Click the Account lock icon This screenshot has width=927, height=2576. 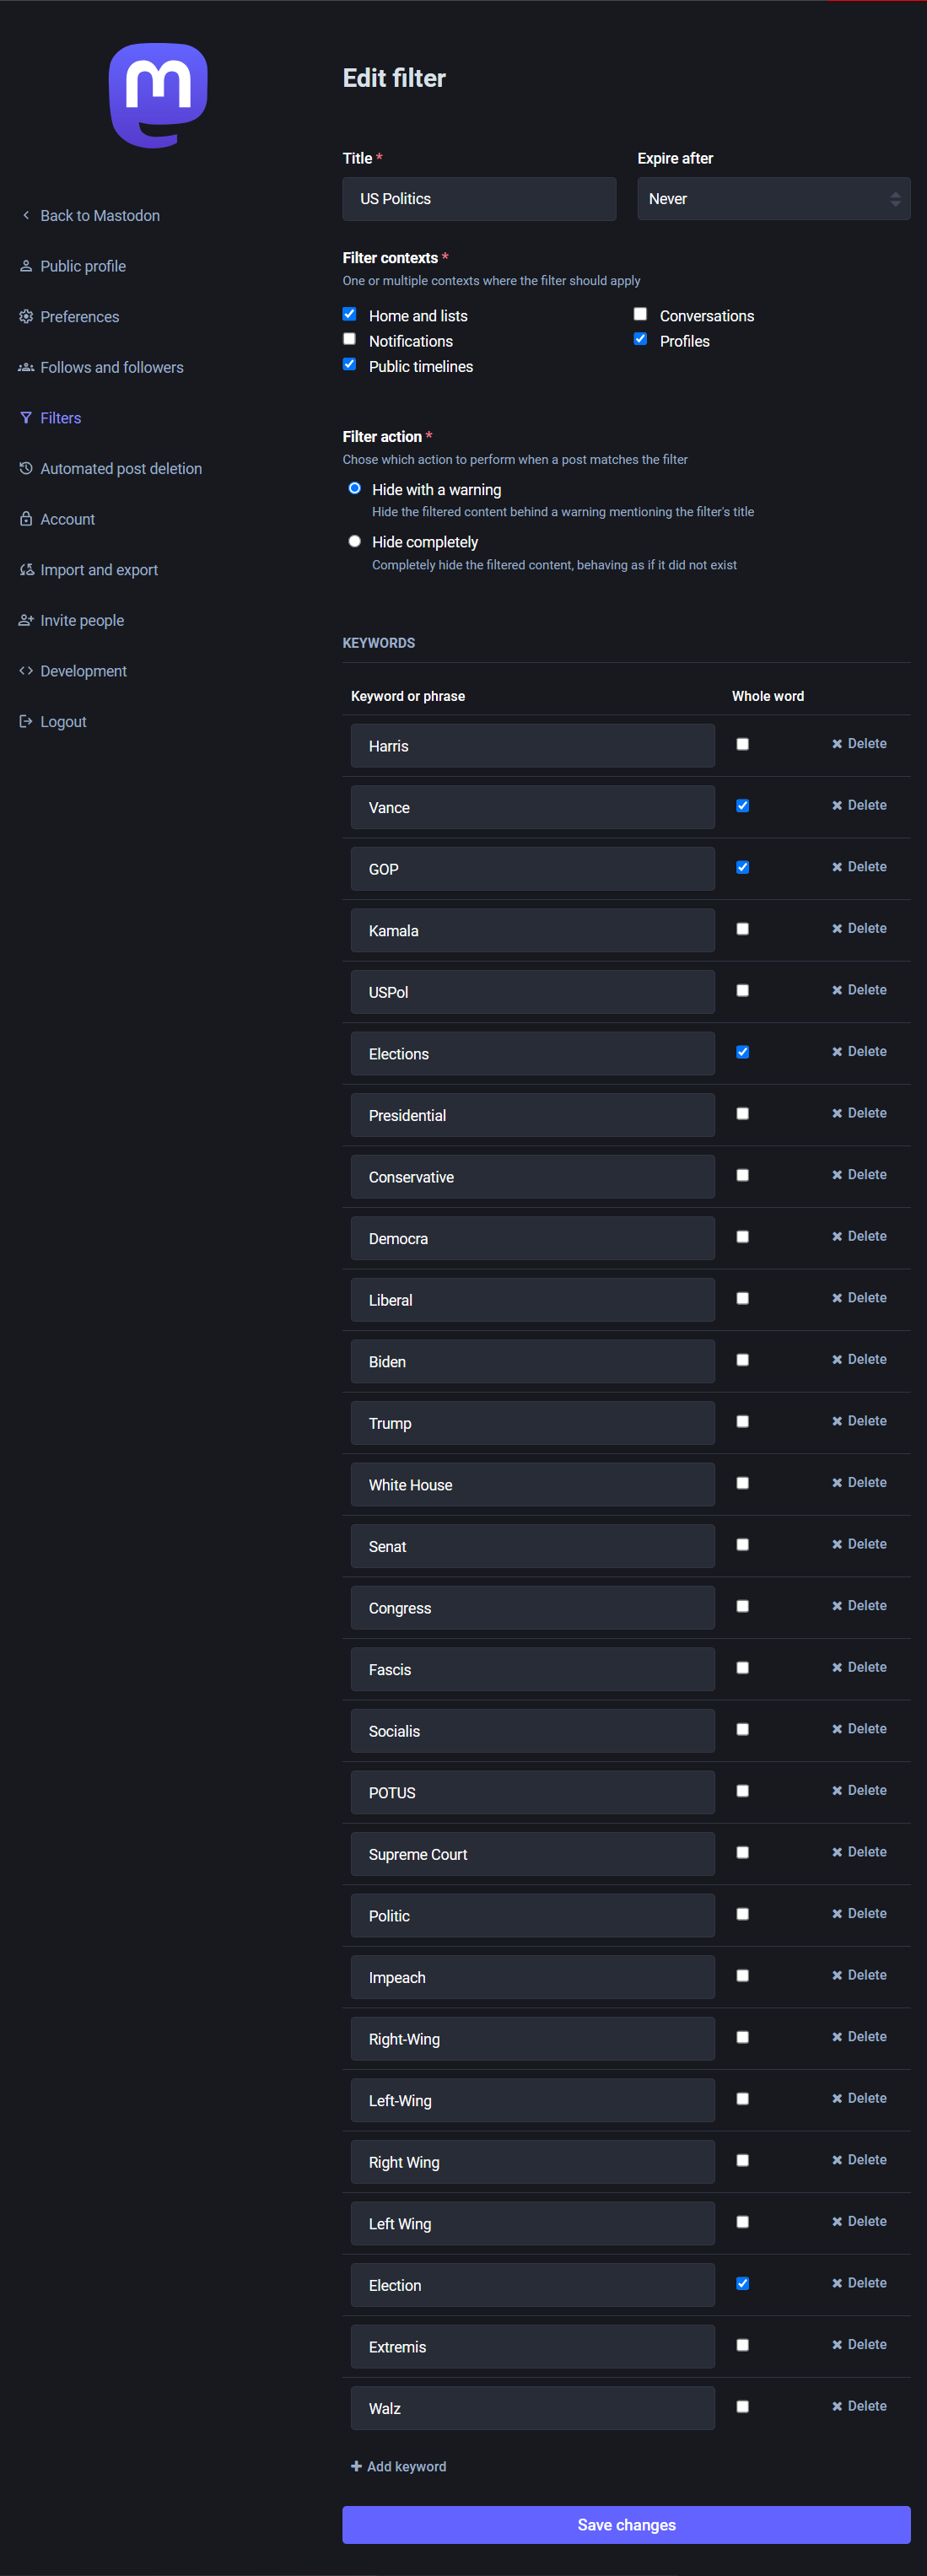(x=26, y=519)
